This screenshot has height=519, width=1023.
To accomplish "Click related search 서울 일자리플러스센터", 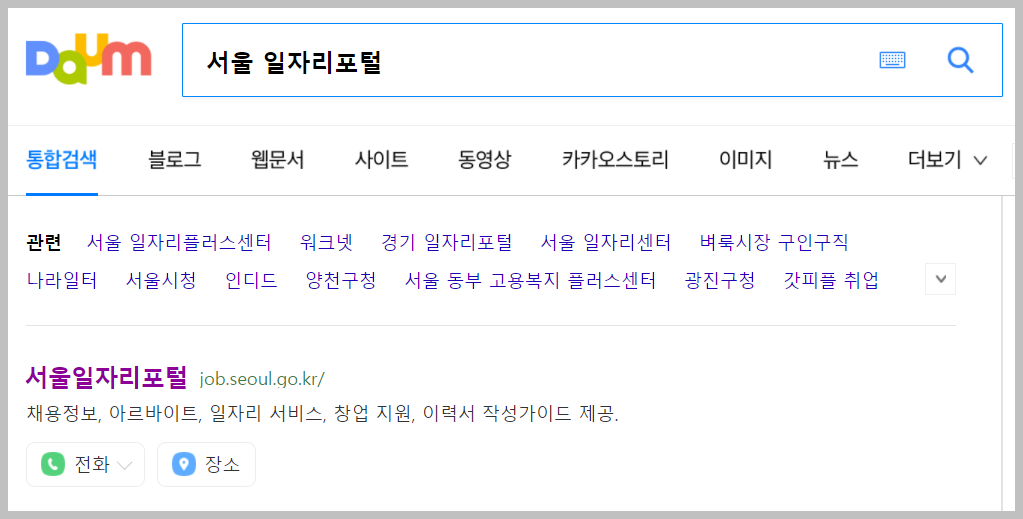I will [x=179, y=242].
